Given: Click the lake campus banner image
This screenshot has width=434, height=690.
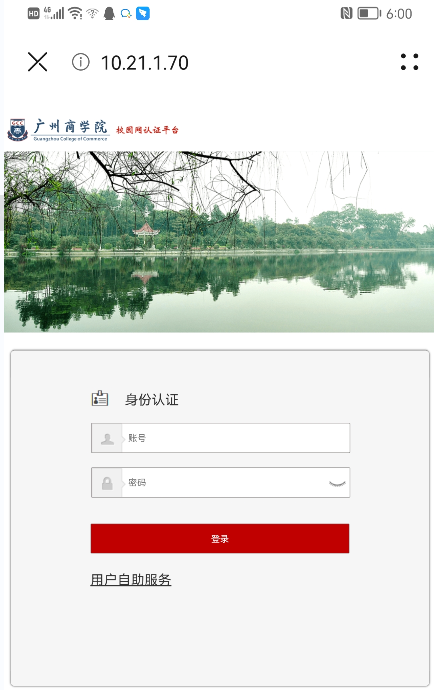Looking at the screenshot, I should [219, 242].
